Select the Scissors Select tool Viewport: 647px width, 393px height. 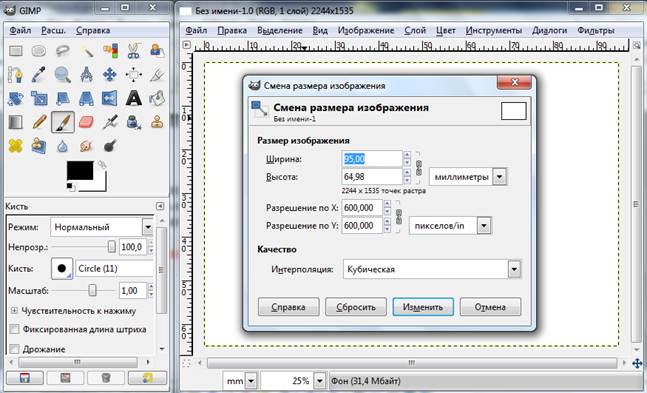tap(134, 51)
